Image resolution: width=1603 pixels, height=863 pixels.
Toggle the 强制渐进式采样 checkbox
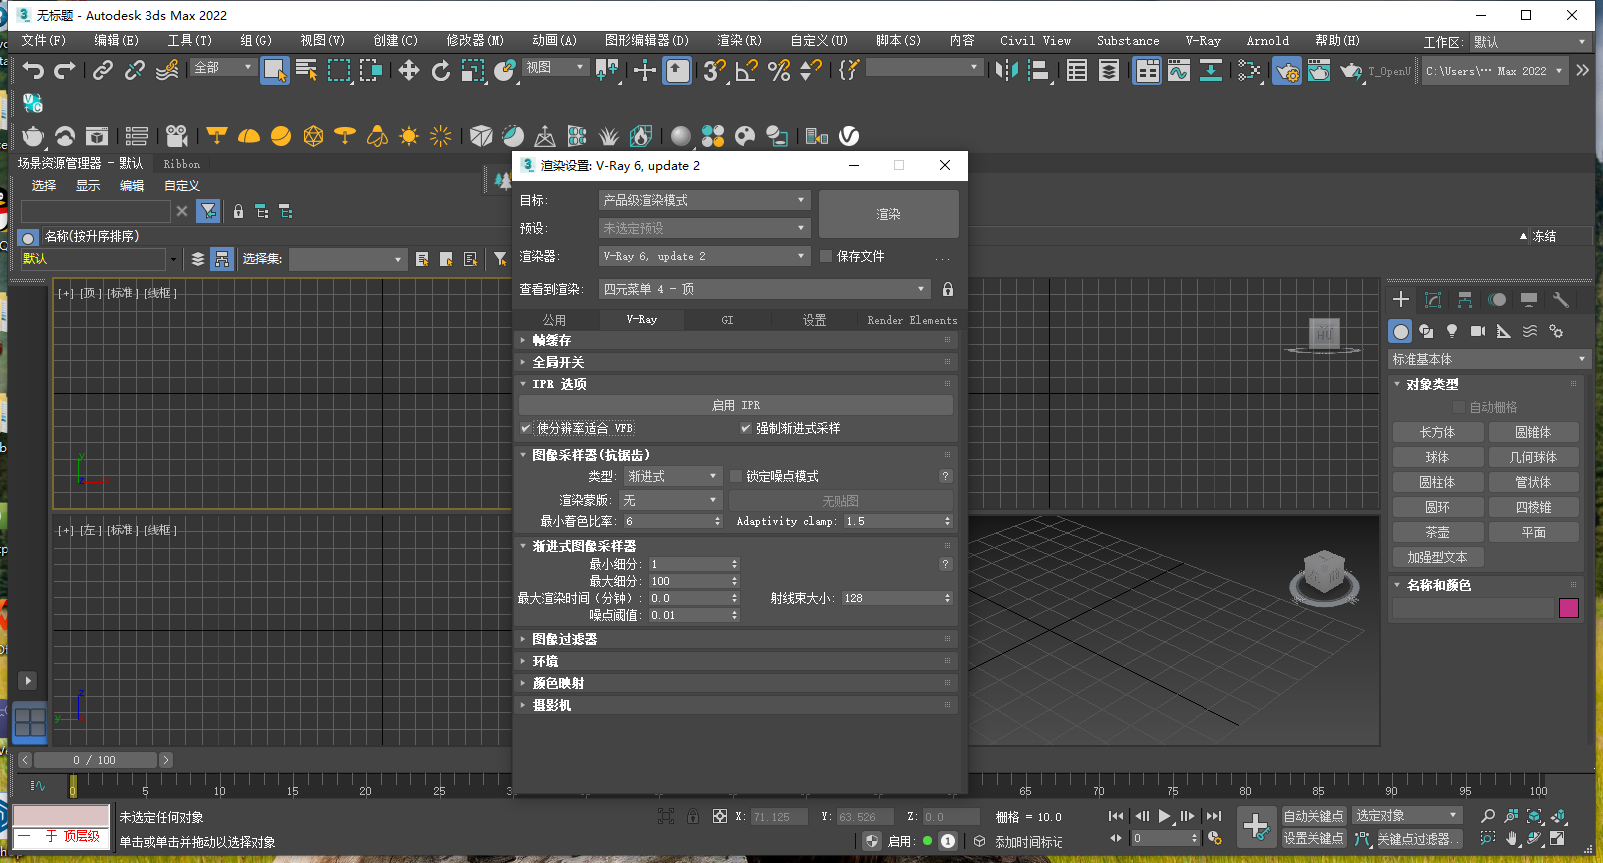(745, 428)
